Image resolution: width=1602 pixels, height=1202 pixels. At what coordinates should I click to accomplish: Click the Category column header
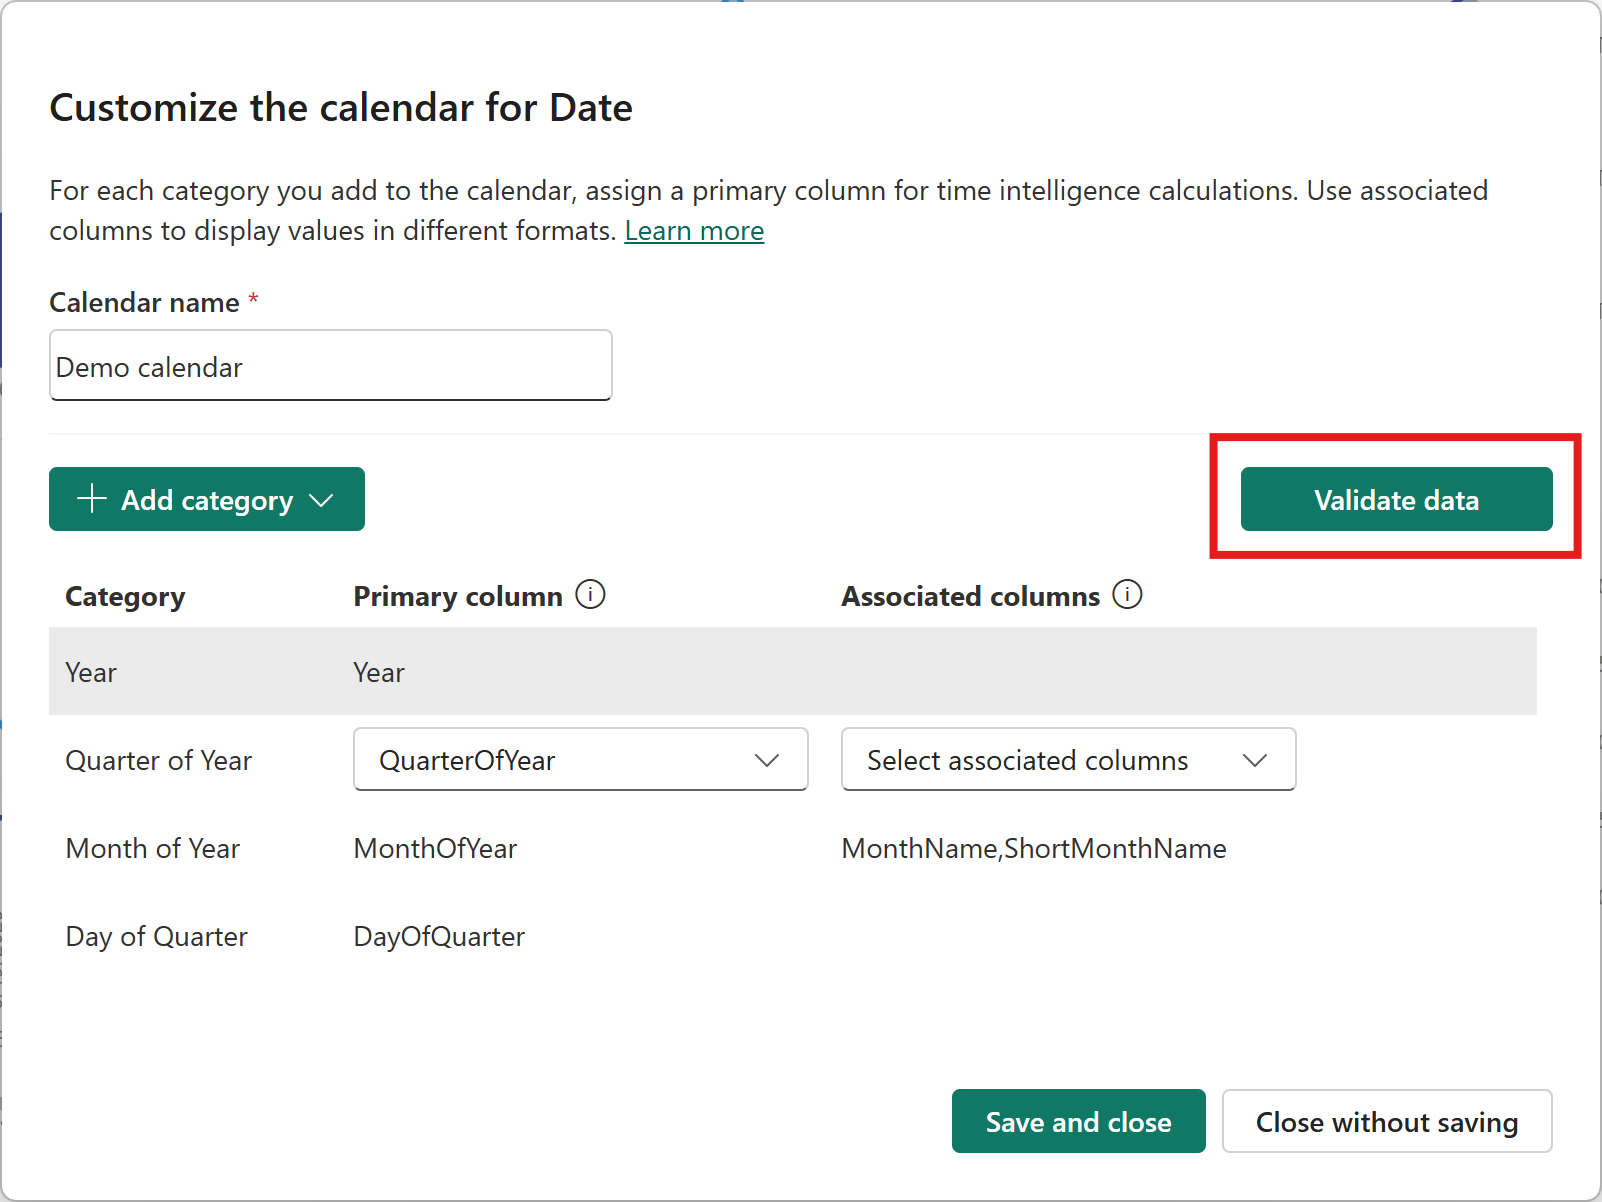[x=125, y=596]
